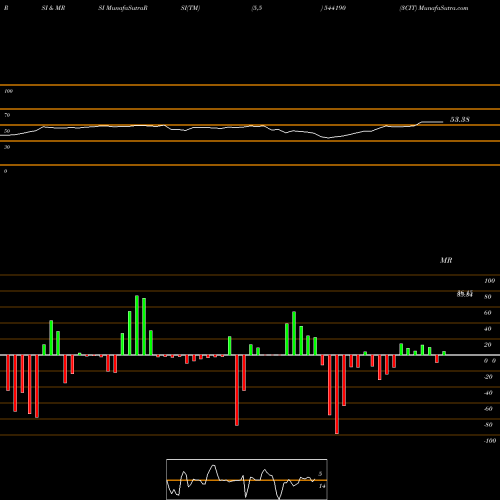Click the end of the white RSI line
This screenshot has width=500, height=500.
coord(443,122)
